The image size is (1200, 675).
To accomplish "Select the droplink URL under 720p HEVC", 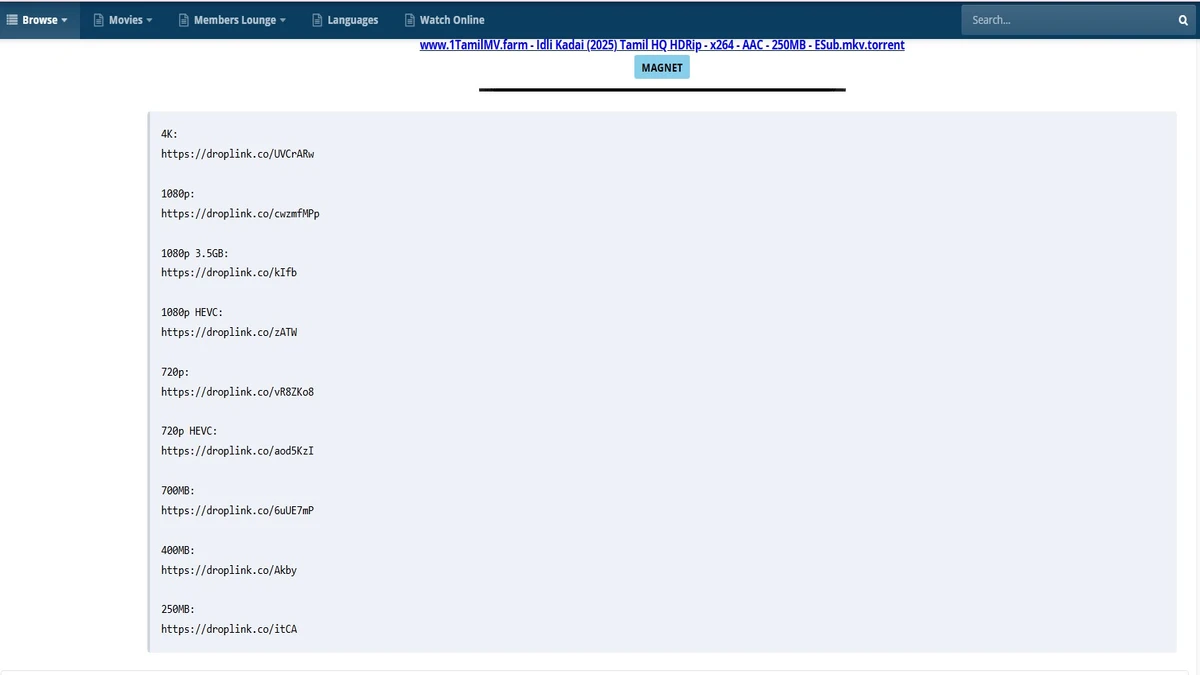I will pos(238,451).
